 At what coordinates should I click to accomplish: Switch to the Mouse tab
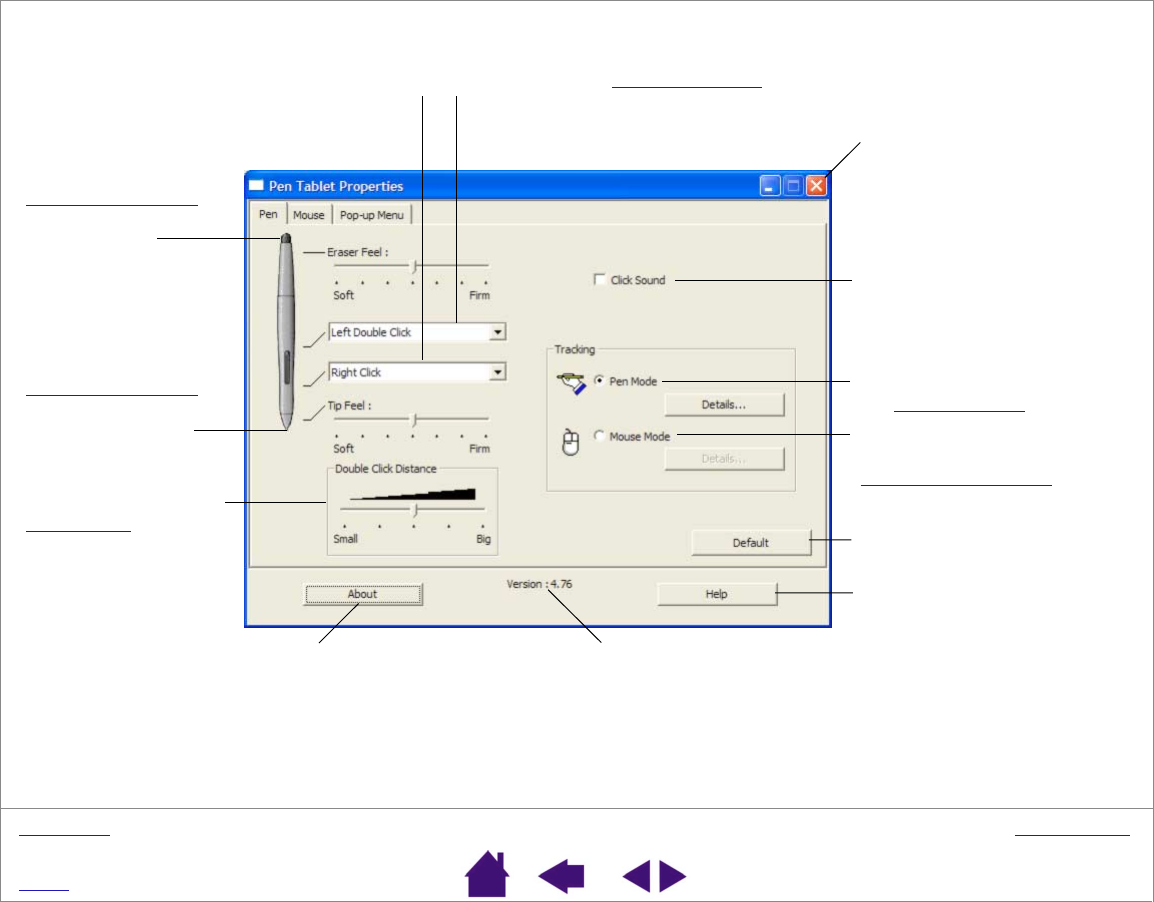(x=308, y=215)
